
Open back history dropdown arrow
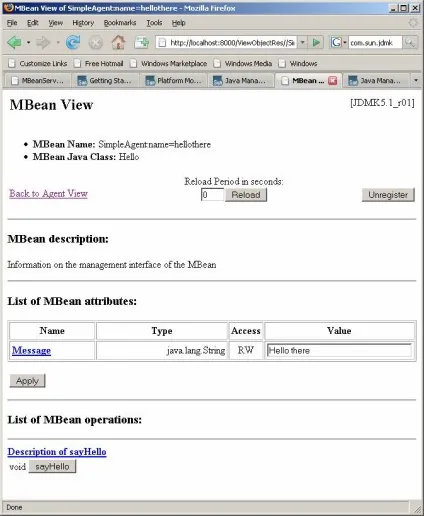28,43
